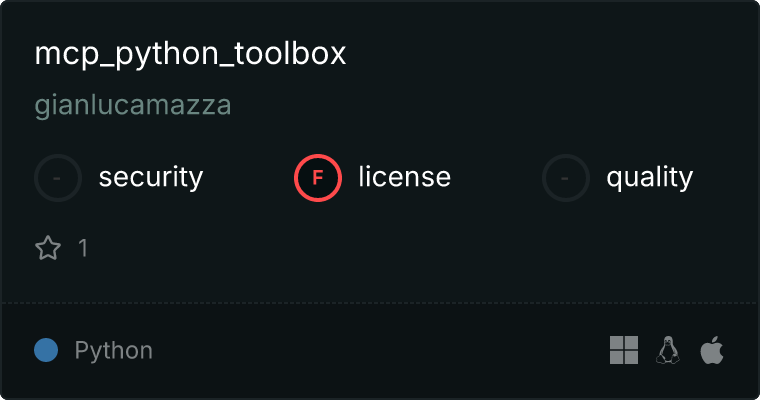
Task: Click the empty security score circle
Action: 58,178
